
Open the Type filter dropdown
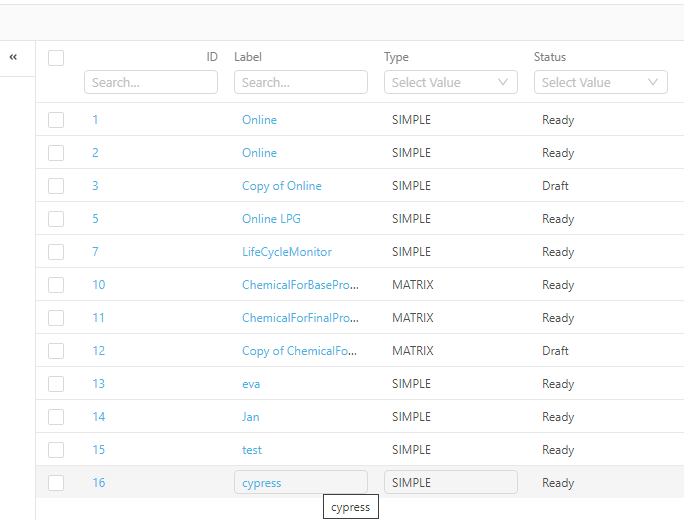point(450,82)
